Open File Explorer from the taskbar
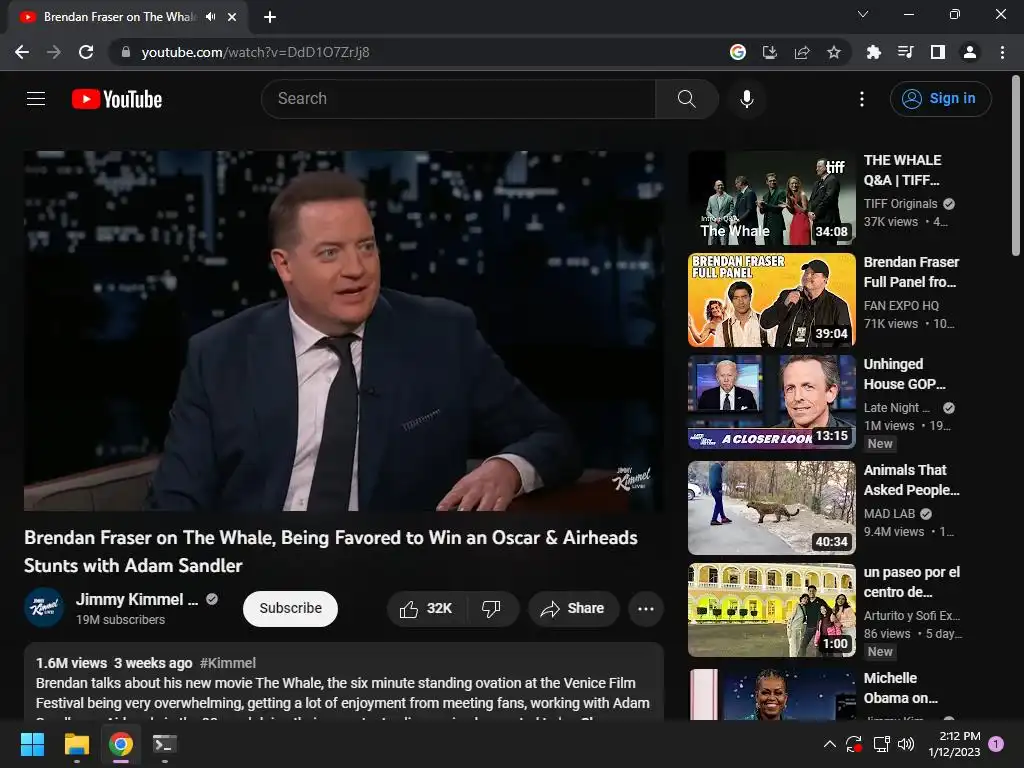 point(76,744)
